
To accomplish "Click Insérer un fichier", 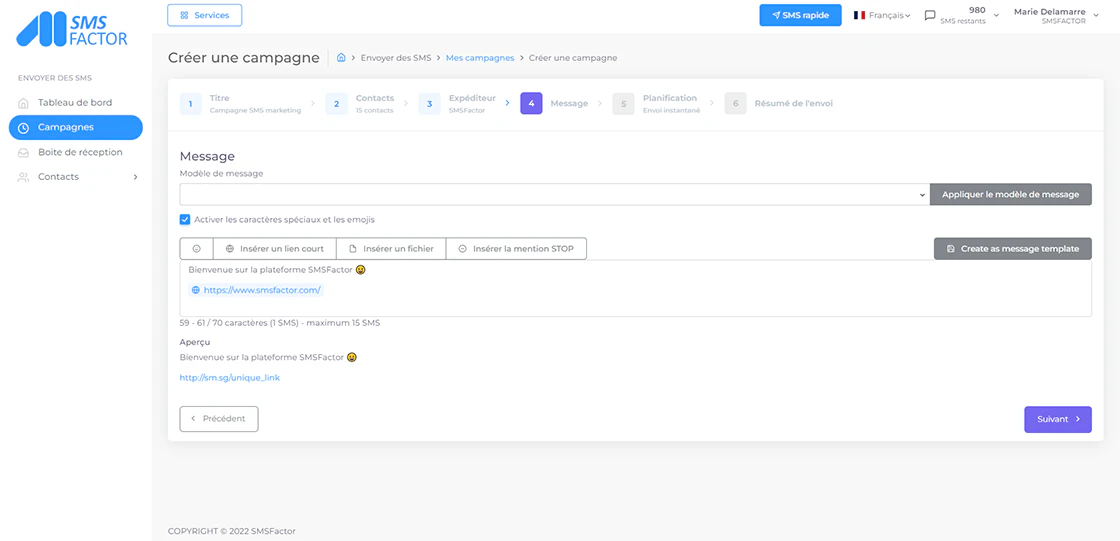I will tap(391, 249).
